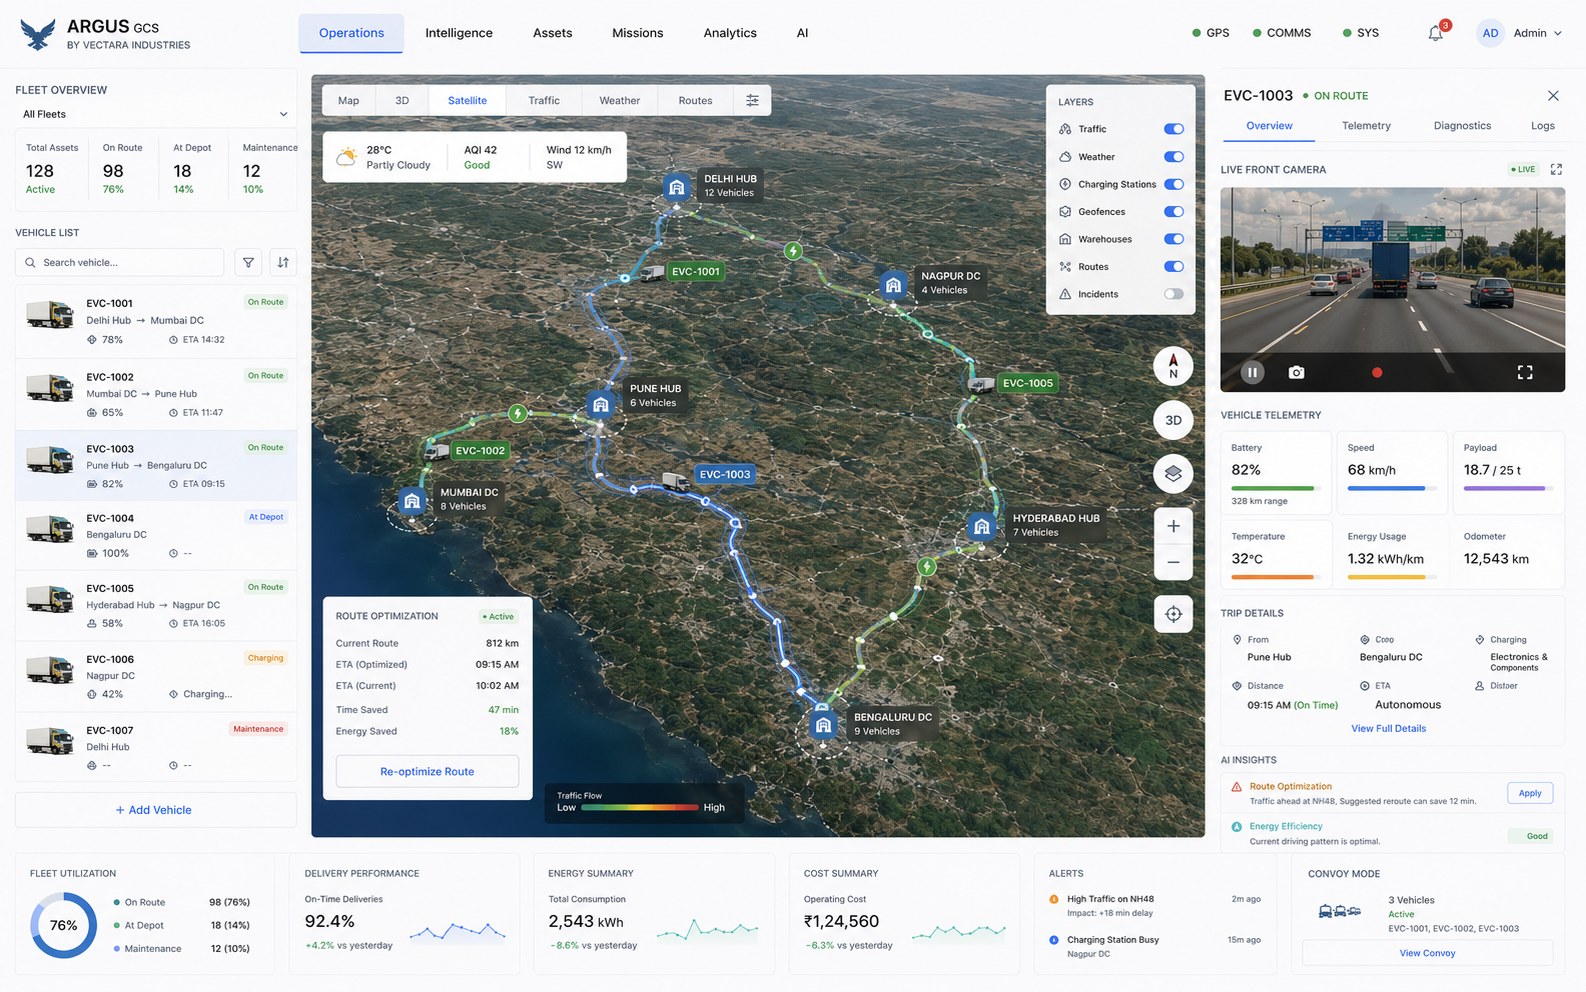Click the Nagpur DC map marker
1586x992 pixels.
click(893, 285)
